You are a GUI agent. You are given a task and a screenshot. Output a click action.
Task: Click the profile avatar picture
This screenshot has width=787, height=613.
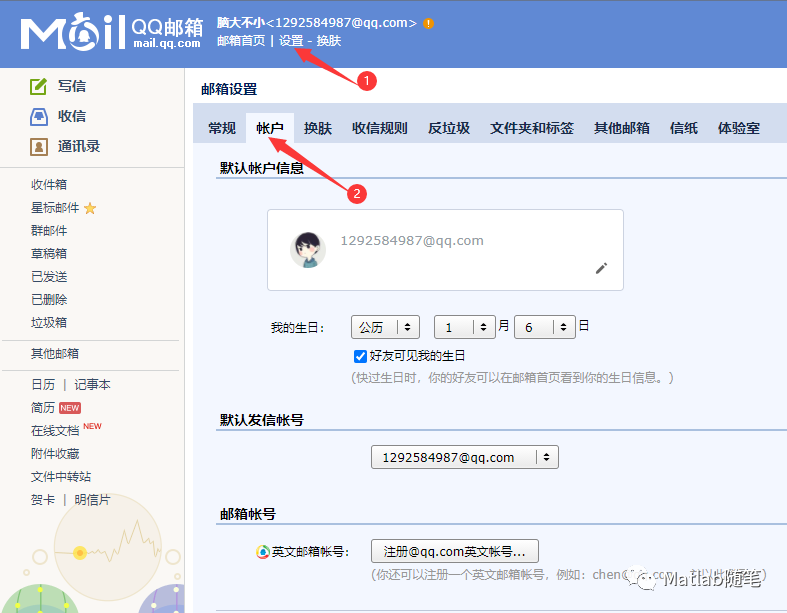[x=308, y=250]
